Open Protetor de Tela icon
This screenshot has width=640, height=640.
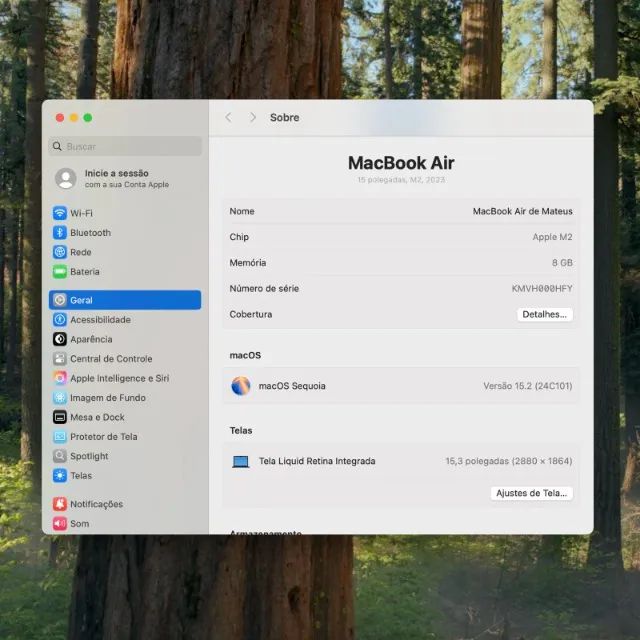[60, 437]
